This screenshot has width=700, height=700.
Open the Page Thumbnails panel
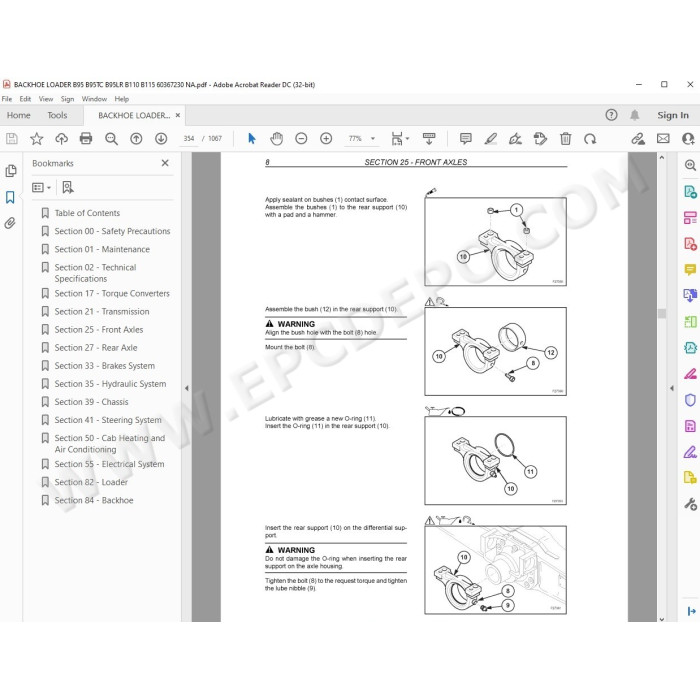click(11, 171)
